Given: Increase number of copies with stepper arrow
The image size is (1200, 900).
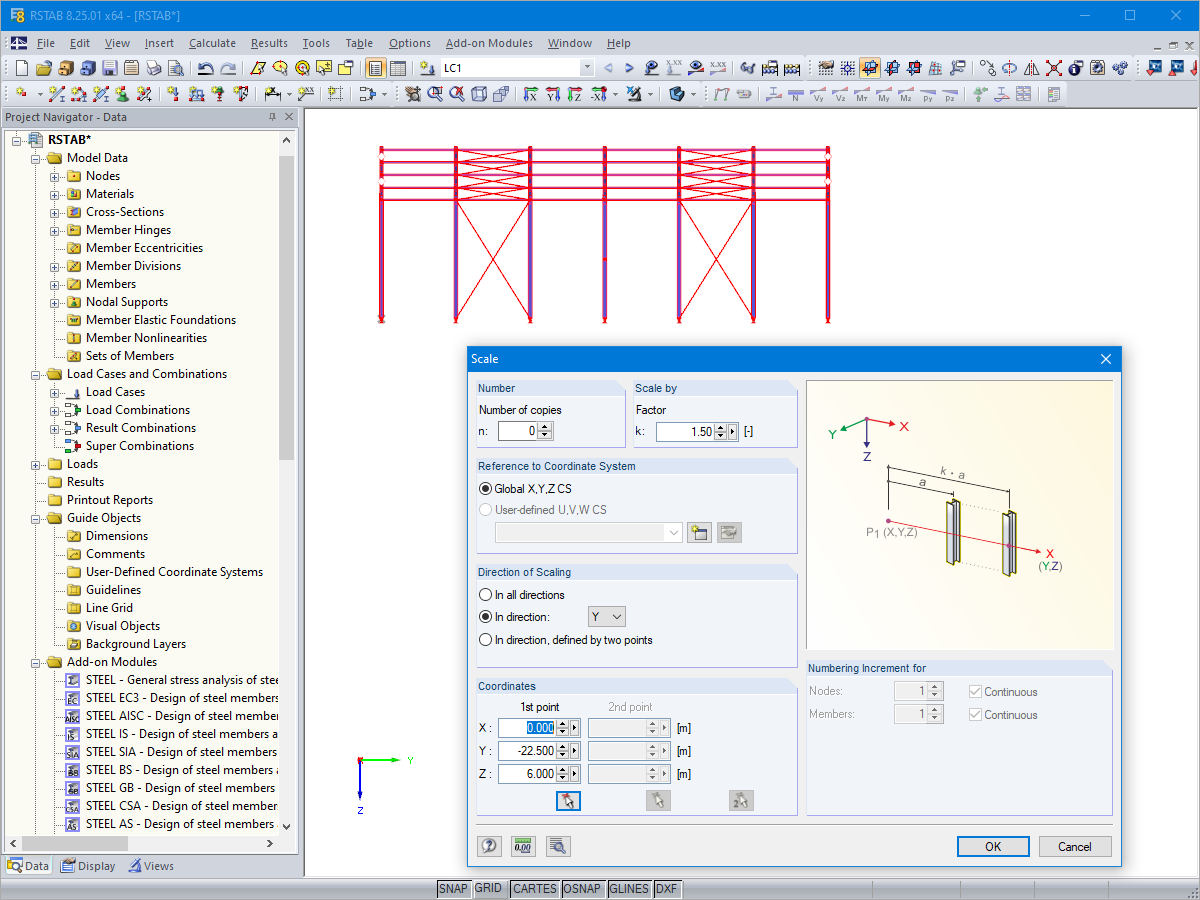Looking at the screenshot, I should pos(545,427).
